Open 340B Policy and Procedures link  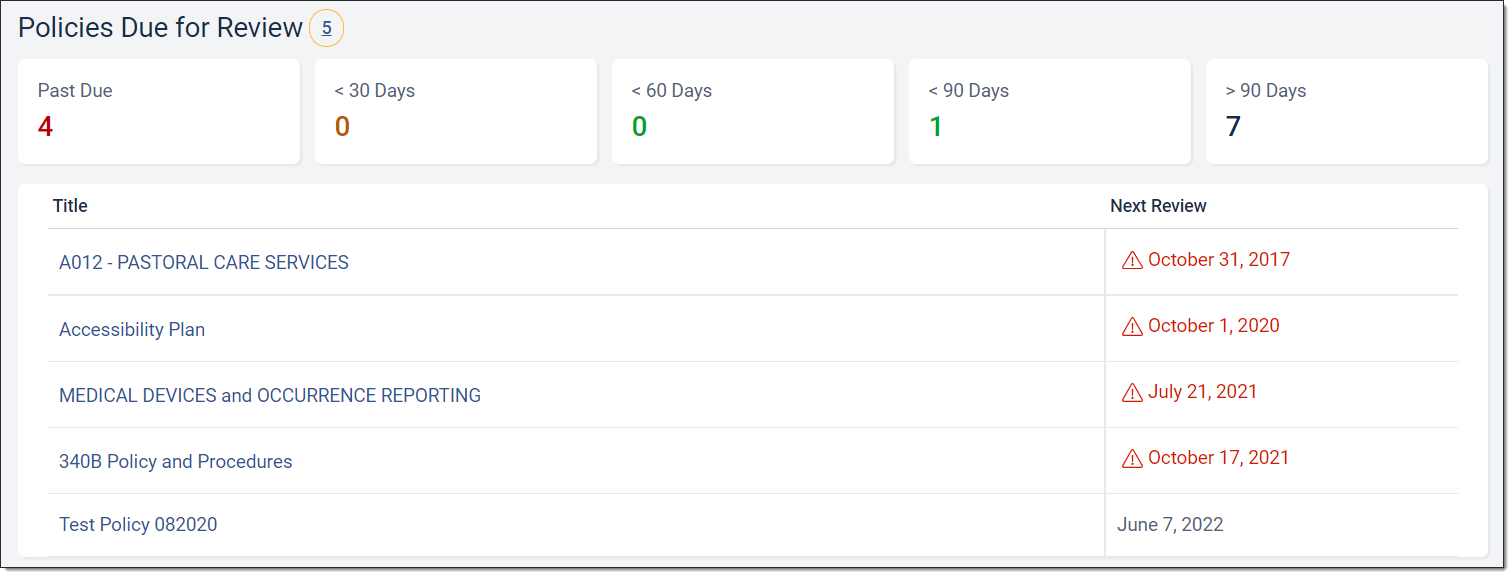click(176, 461)
